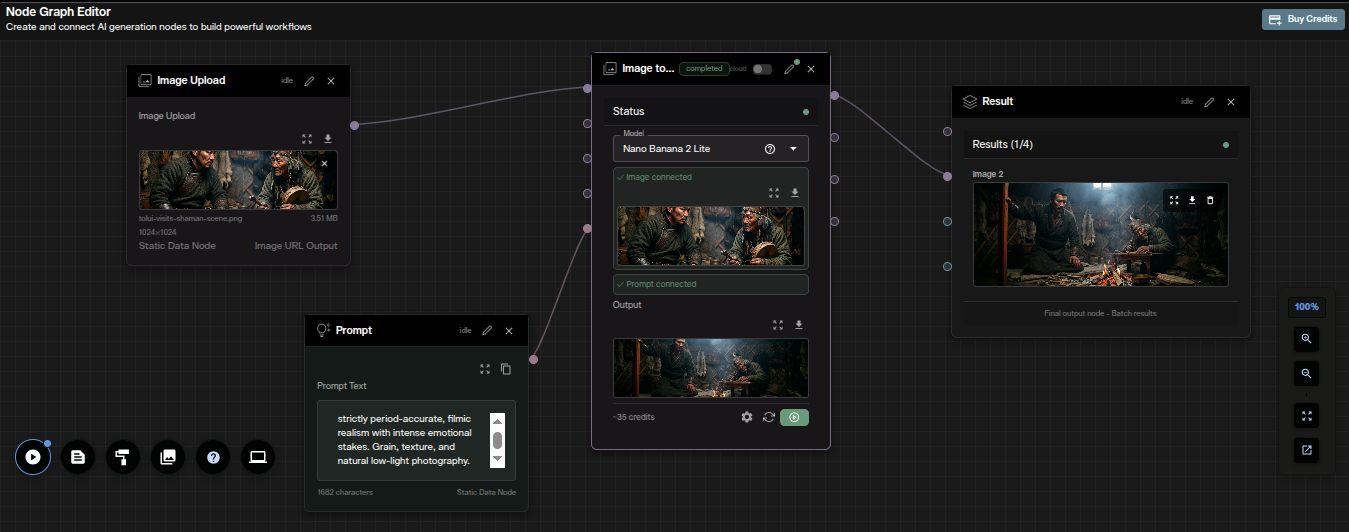Expand connected input image to fullscreen
The image size is (1349, 532).
pos(774,193)
